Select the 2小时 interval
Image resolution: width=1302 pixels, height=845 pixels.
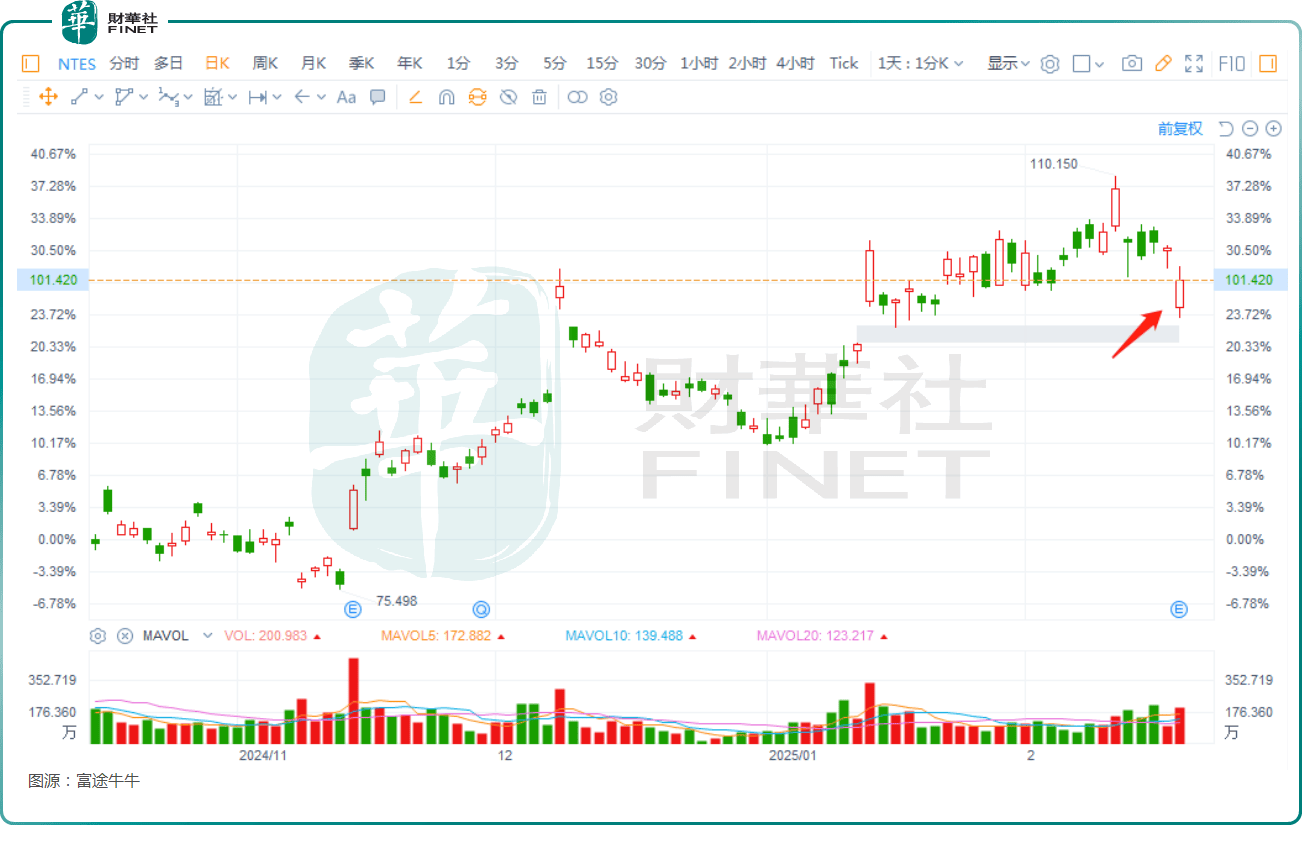pyautogui.click(x=747, y=63)
